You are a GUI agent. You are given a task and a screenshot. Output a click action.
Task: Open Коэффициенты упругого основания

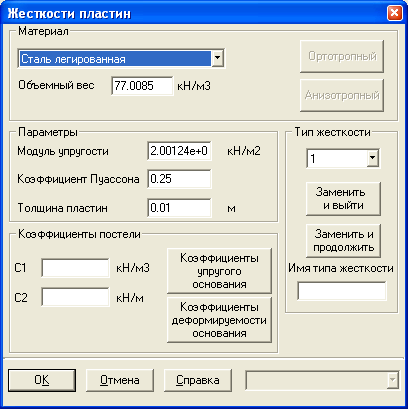pos(219,271)
